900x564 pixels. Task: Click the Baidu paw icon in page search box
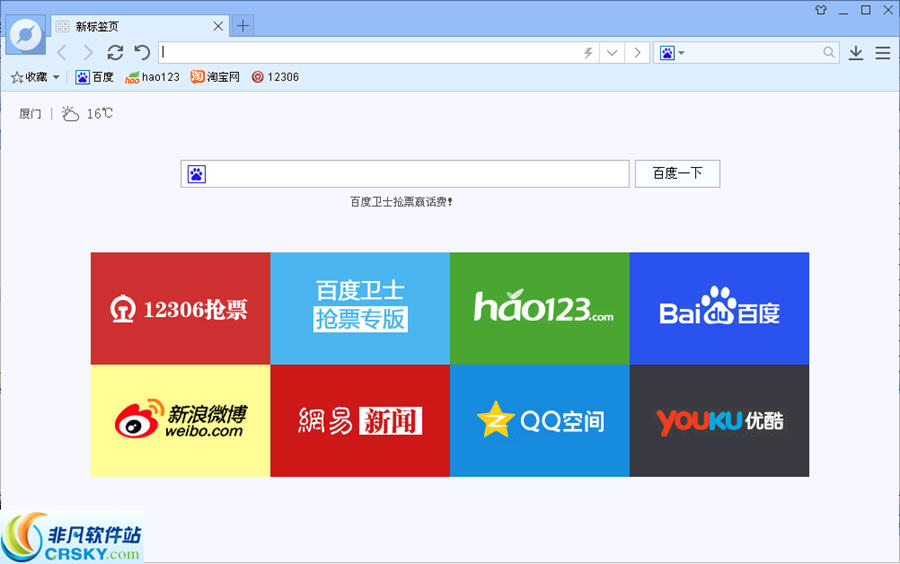[x=196, y=174]
